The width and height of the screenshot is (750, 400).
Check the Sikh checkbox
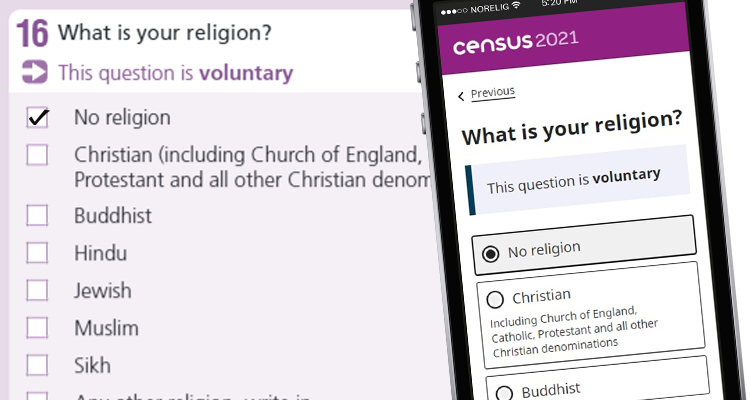[x=37, y=365]
